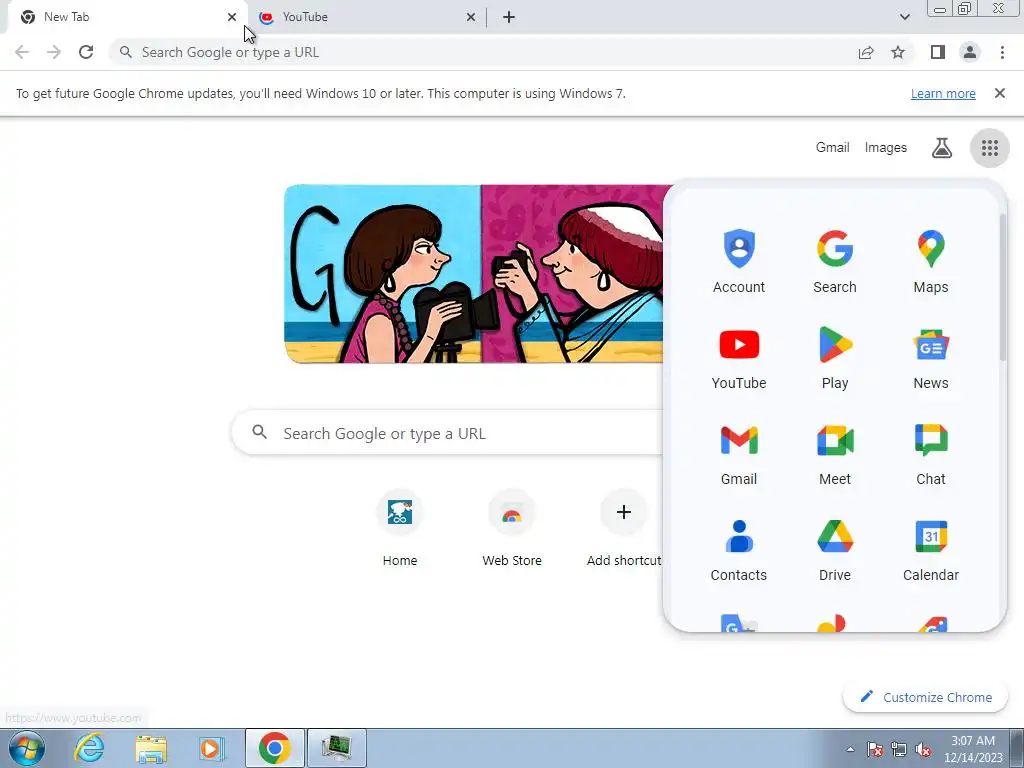This screenshot has height=768, width=1024.
Task: Open Gmail icon in apps grid
Action: point(739,454)
